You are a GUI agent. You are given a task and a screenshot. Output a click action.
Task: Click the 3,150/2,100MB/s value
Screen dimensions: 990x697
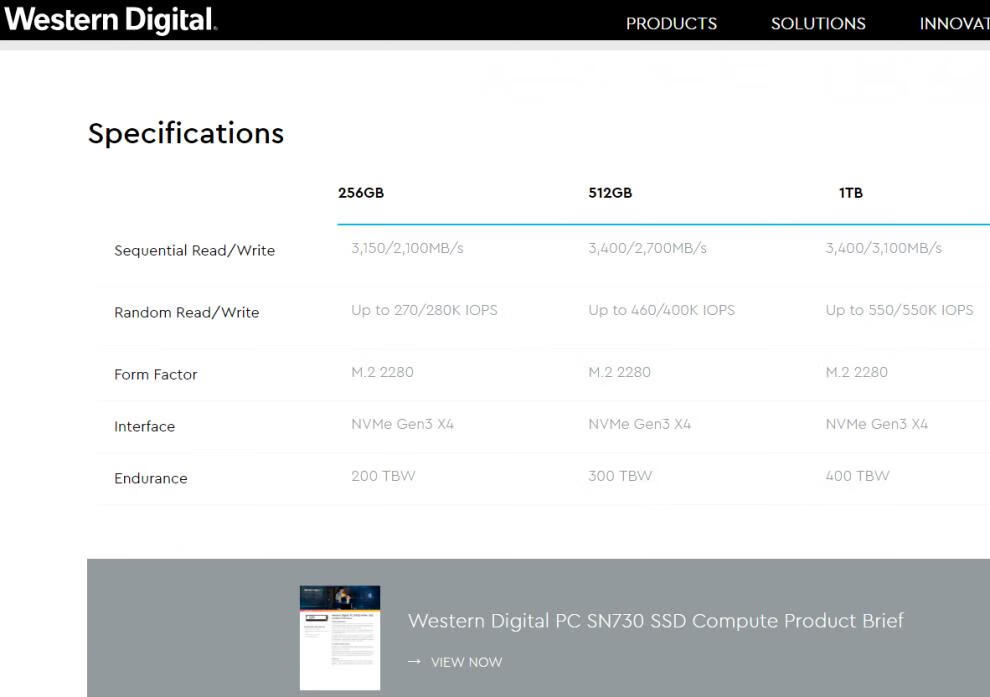coord(407,248)
